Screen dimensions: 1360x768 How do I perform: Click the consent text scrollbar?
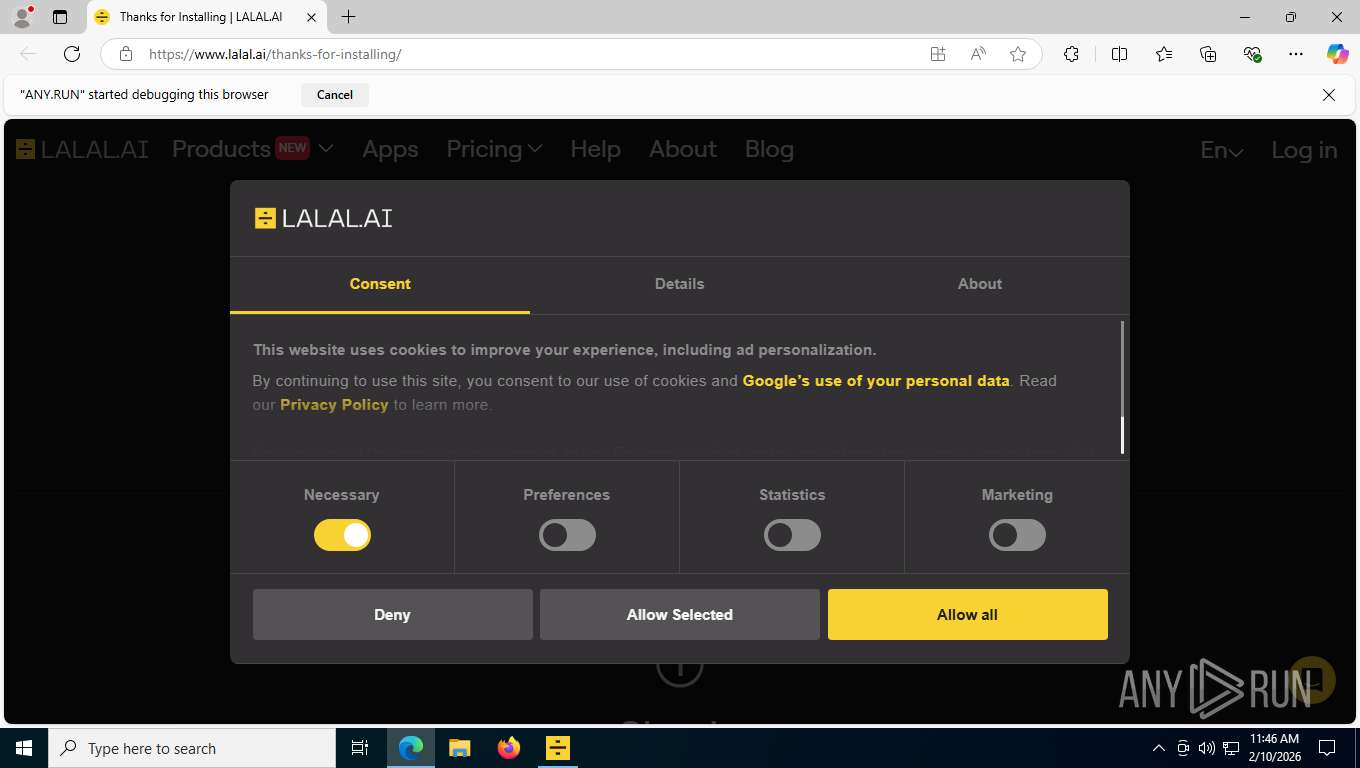1122,387
